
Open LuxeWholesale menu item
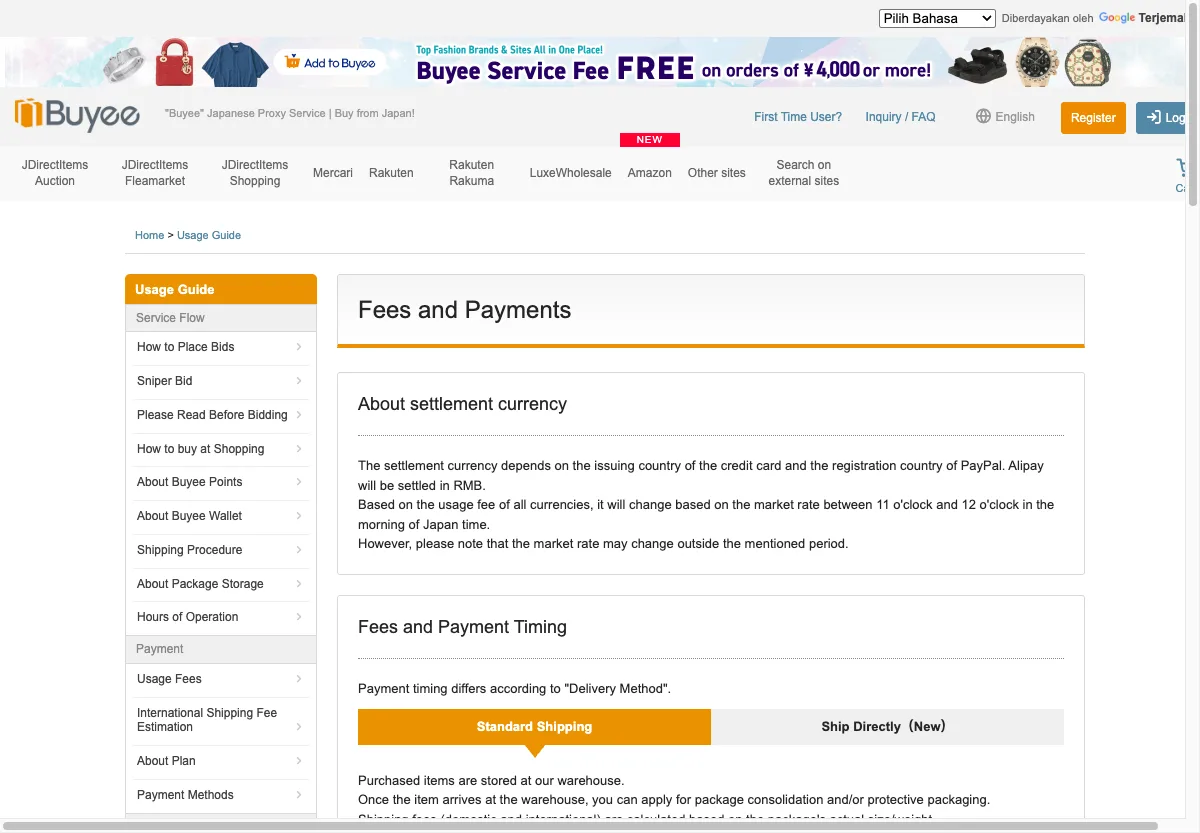[x=570, y=173]
